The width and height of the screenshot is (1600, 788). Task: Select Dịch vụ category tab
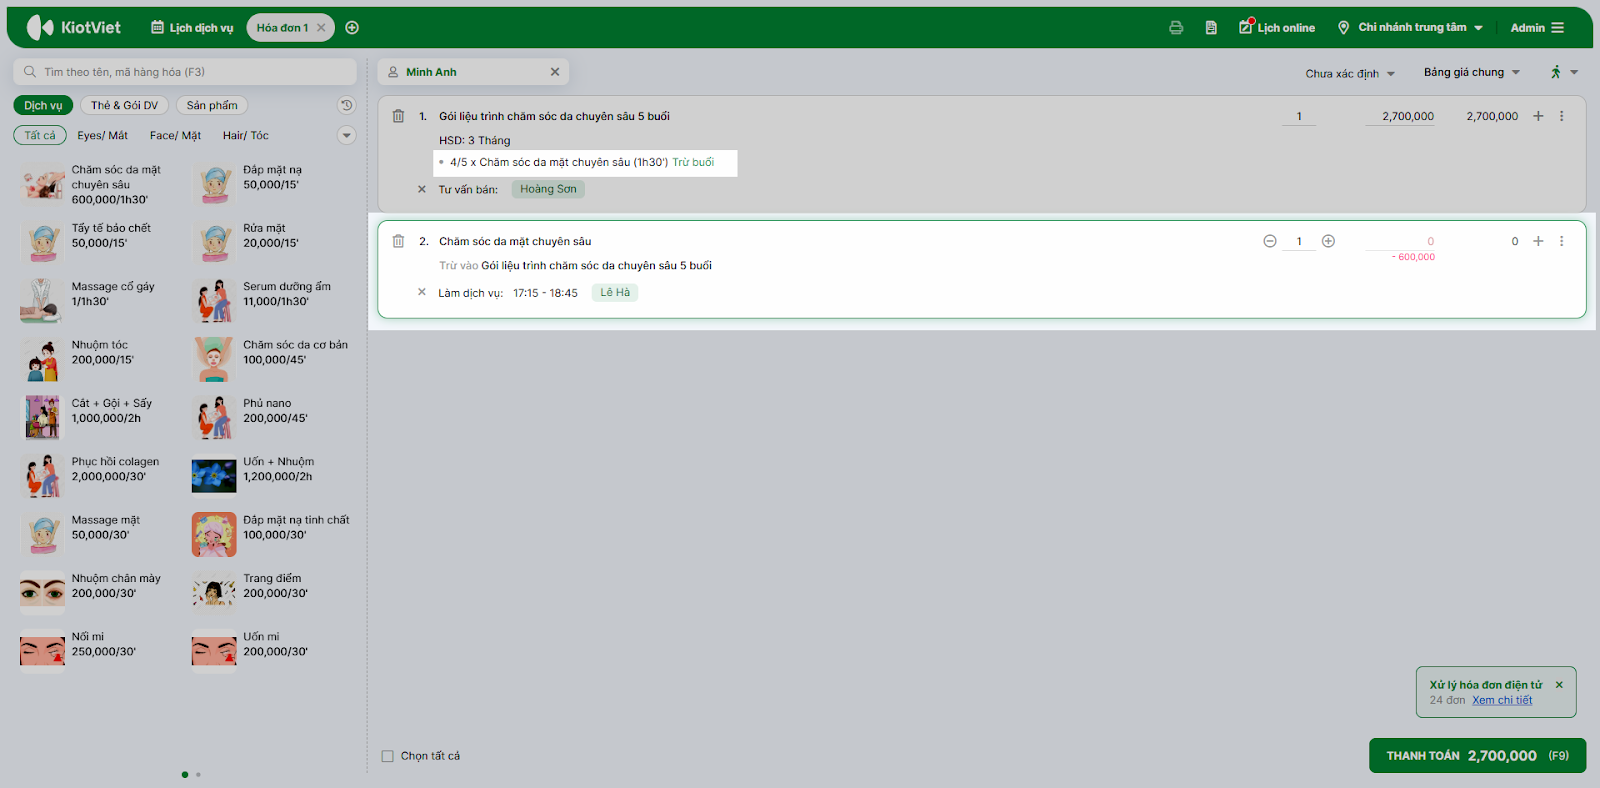point(43,105)
